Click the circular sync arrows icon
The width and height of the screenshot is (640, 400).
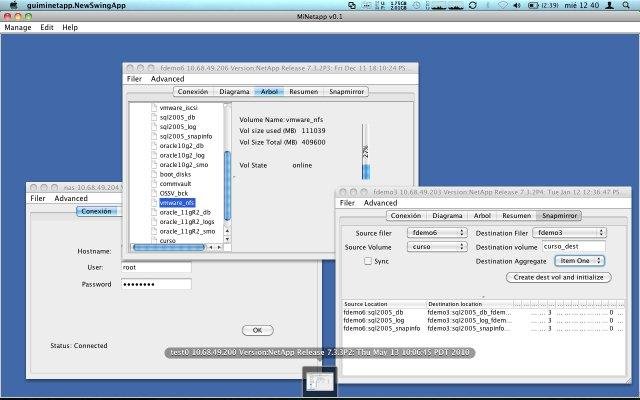coord(473,5)
